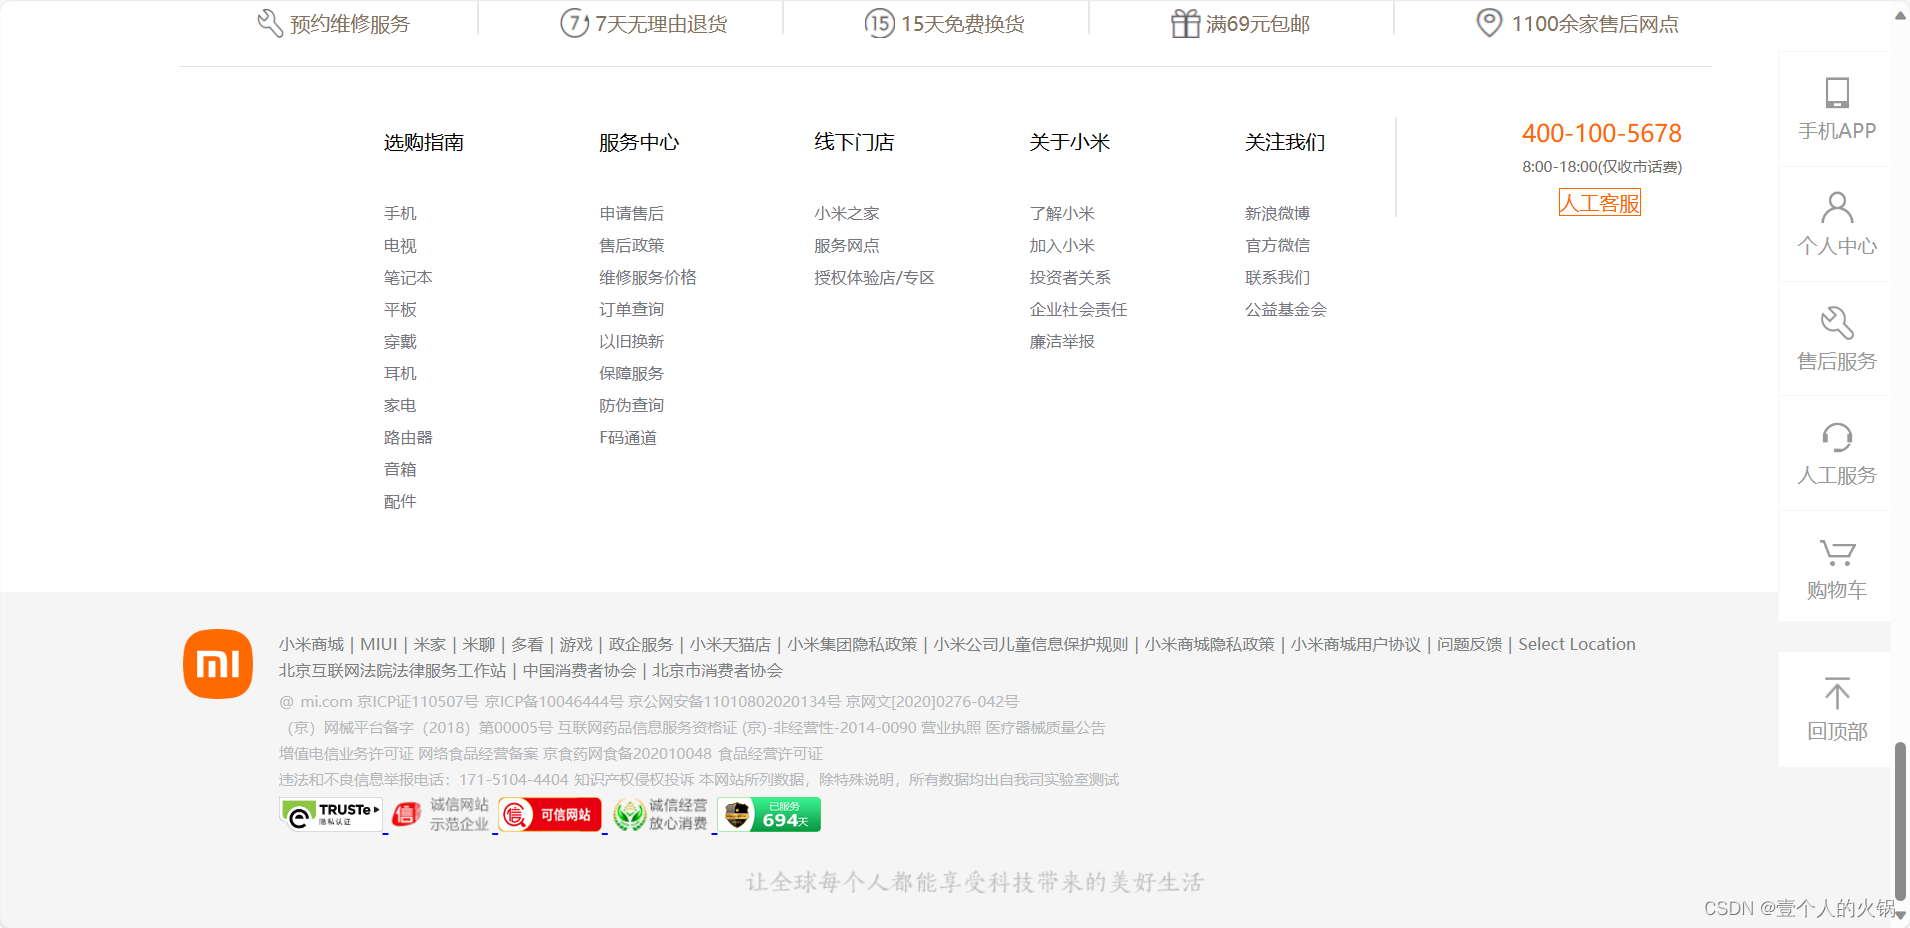Open the 了解小米 link

click(1062, 213)
